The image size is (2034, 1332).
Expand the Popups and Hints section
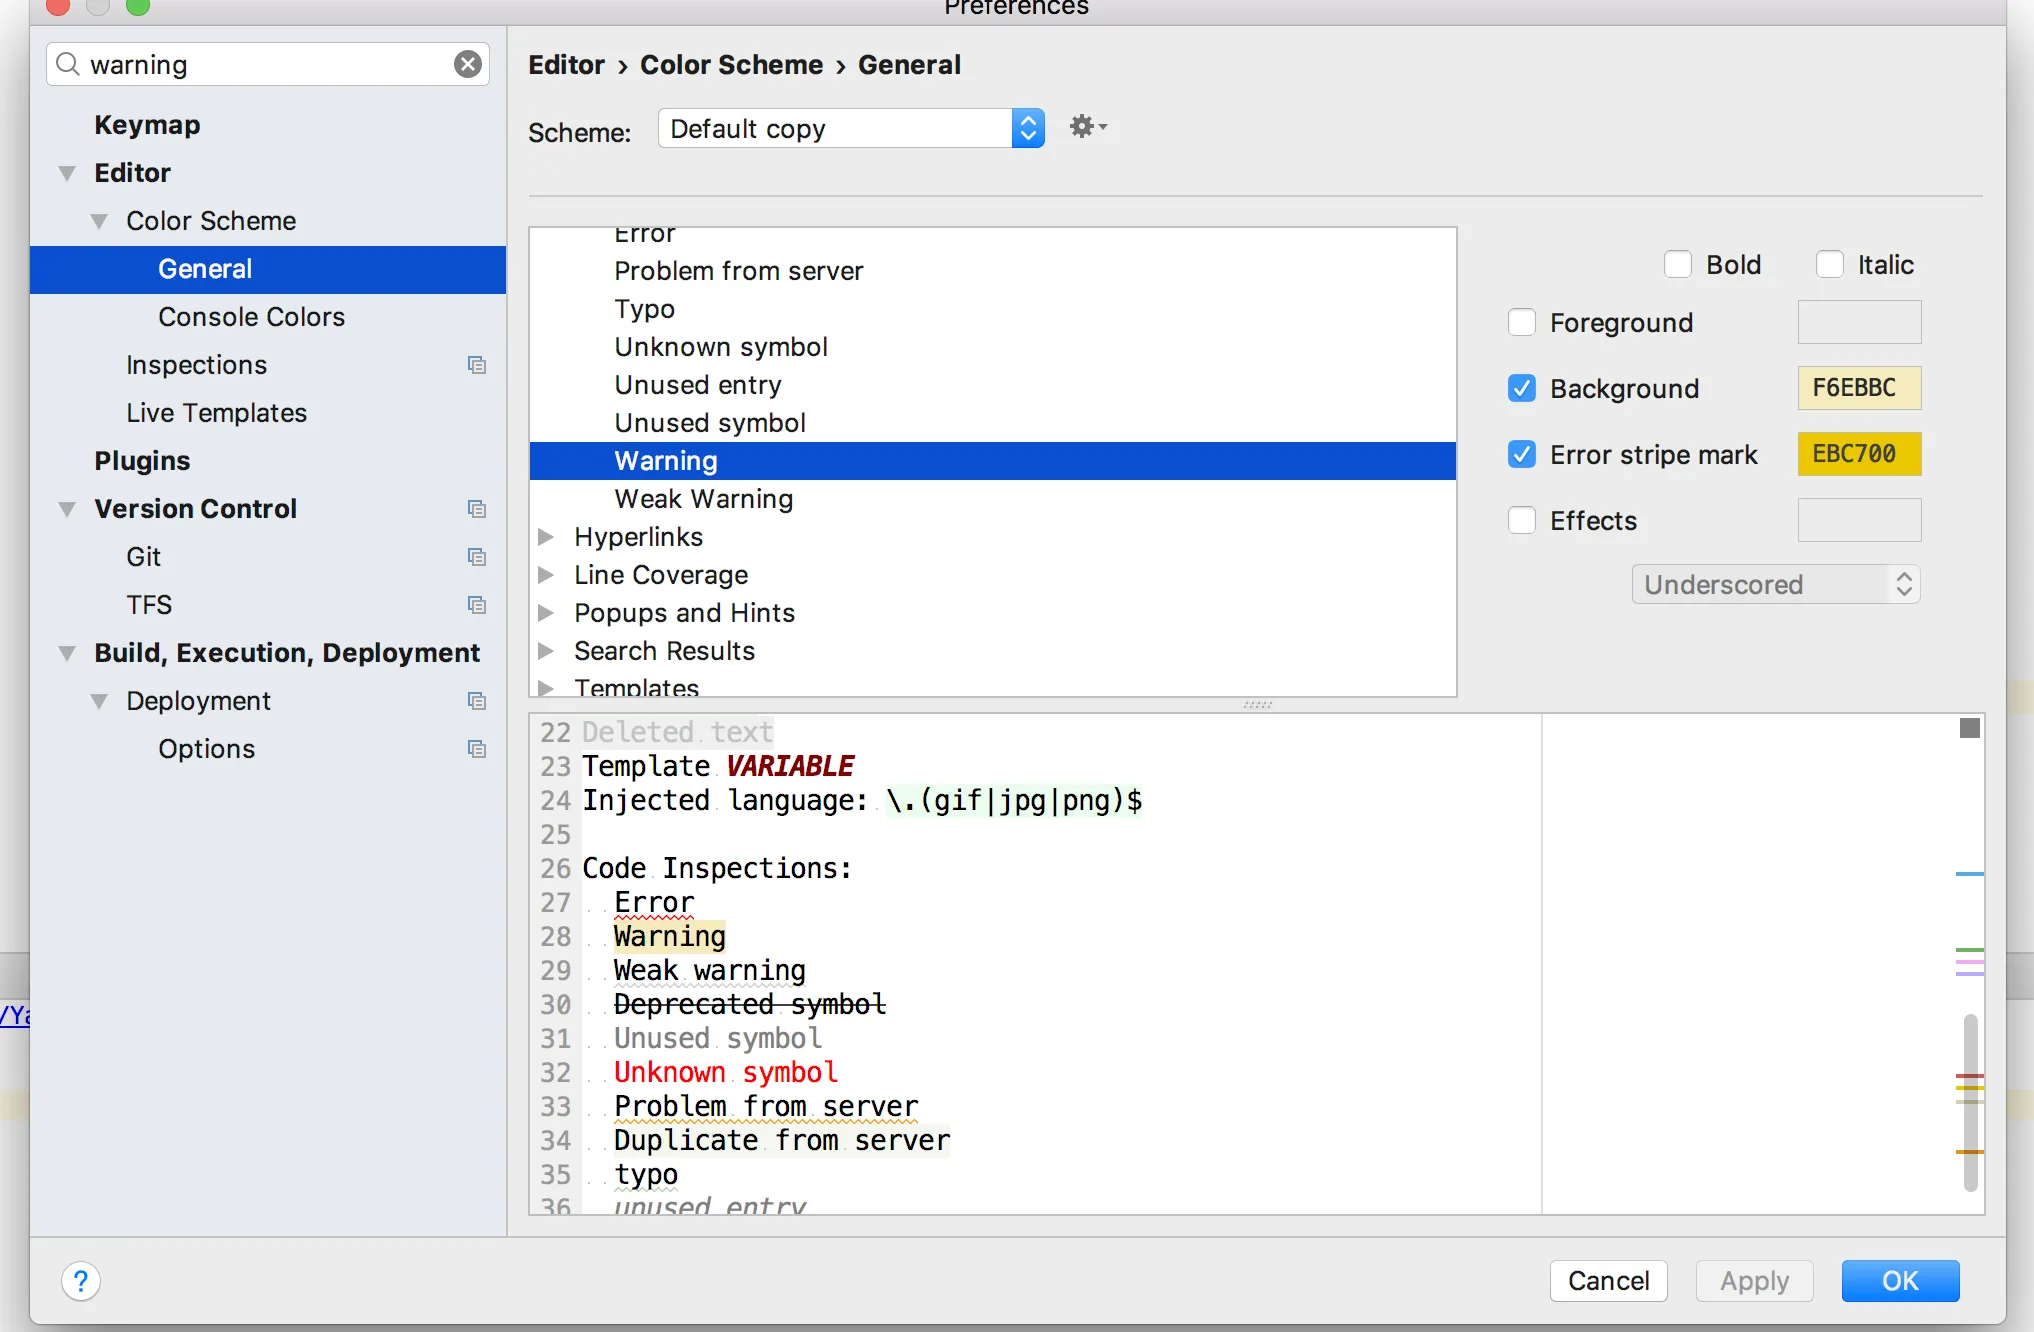tap(553, 612)
